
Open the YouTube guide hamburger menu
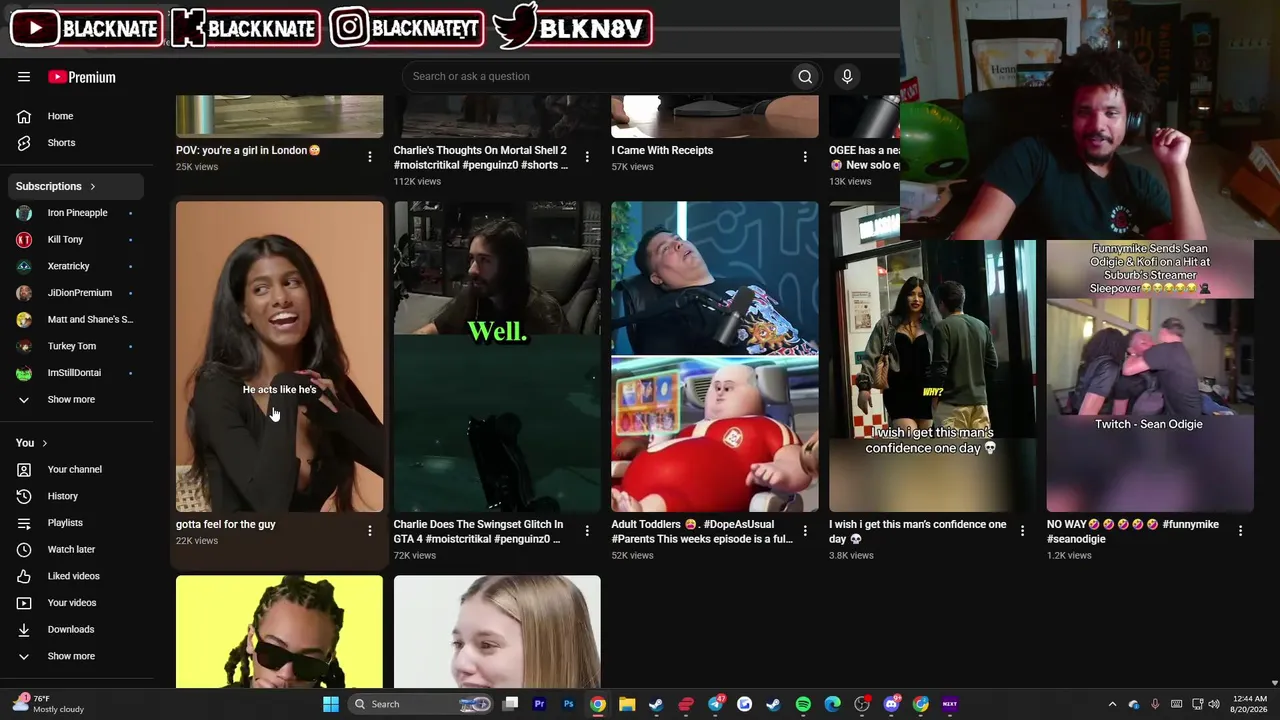coord(24,77)
